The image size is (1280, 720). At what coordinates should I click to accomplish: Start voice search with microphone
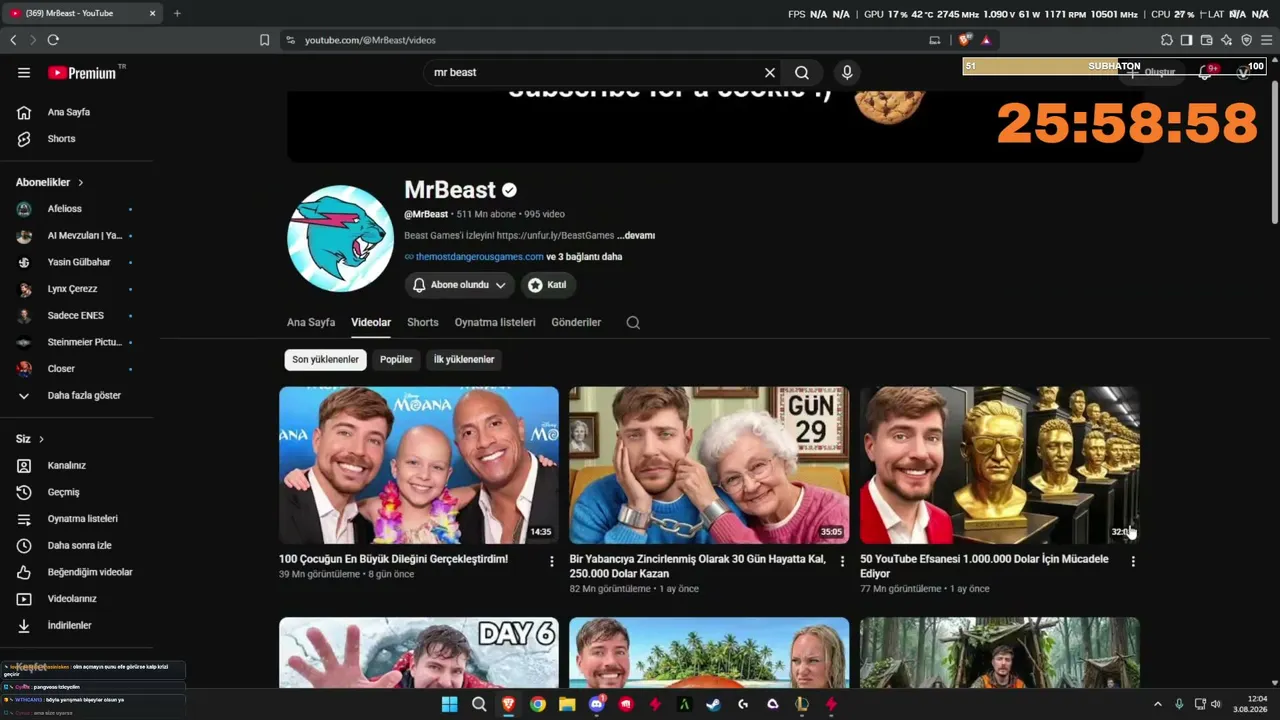click(847, 72)
